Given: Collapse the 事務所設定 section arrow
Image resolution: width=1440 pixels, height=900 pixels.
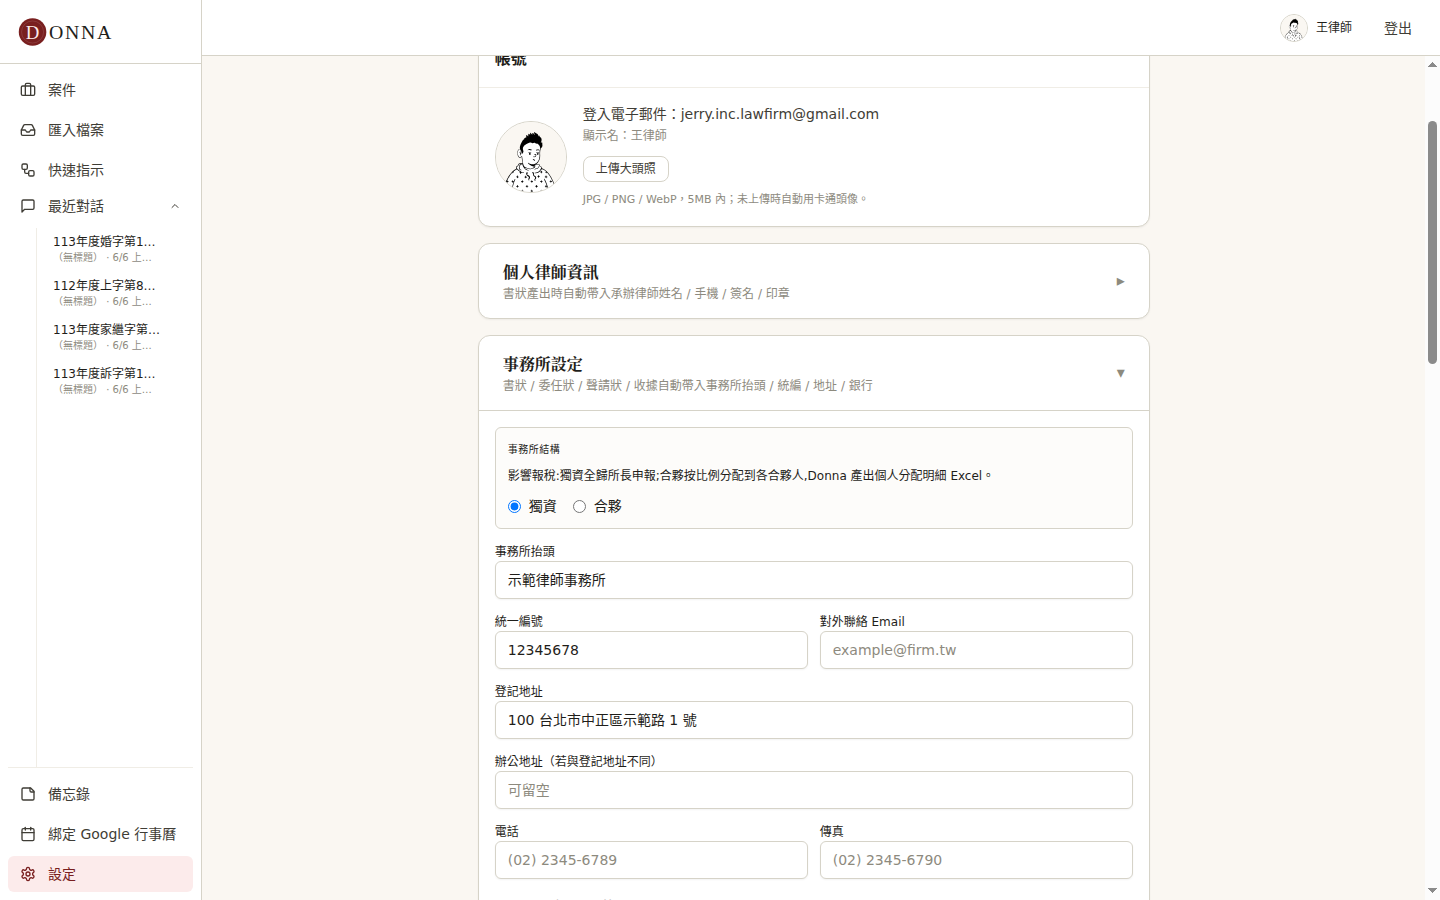Looking at the screenshot, I should (1120, 373).
